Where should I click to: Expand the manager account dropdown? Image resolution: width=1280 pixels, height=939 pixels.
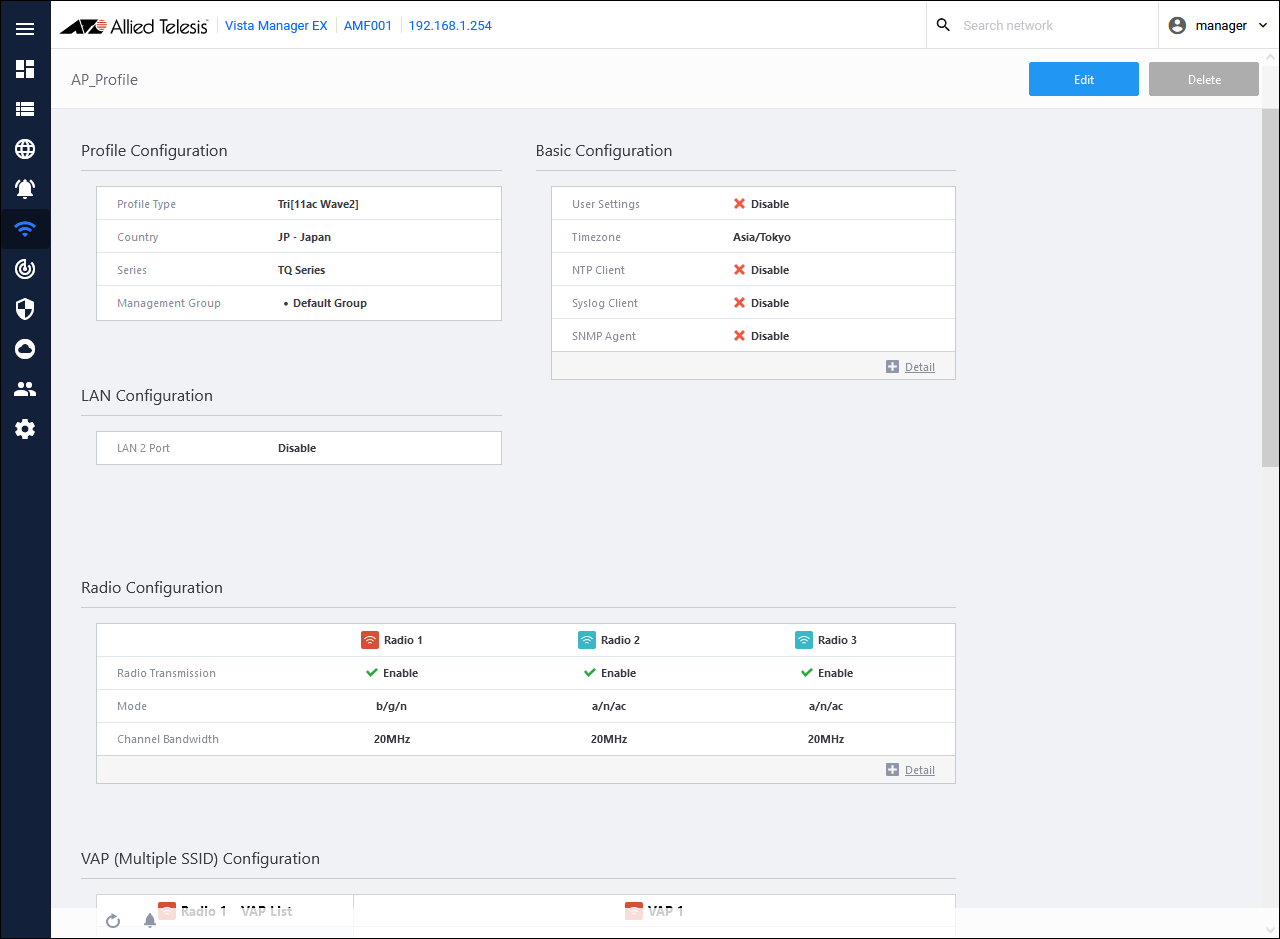(x=1219, y=26)
